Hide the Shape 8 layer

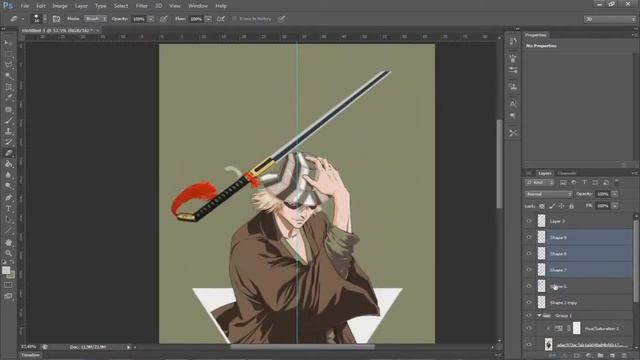[529, 253]
